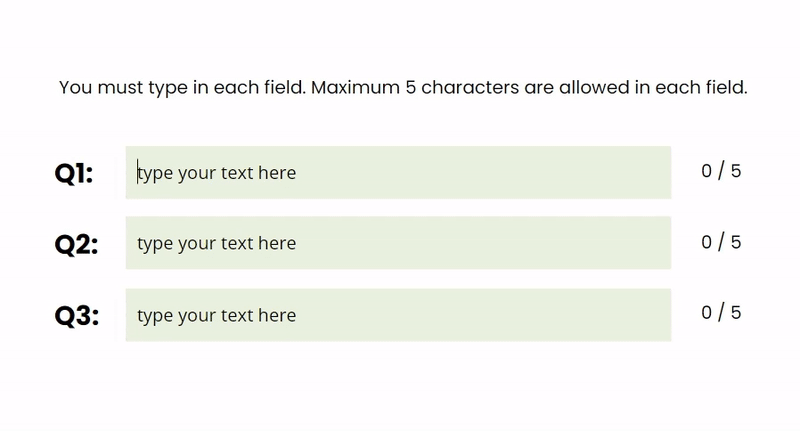800x431 pixels.
Task: Click the "You must type in each field" sentence
Action: pos(182,88)
